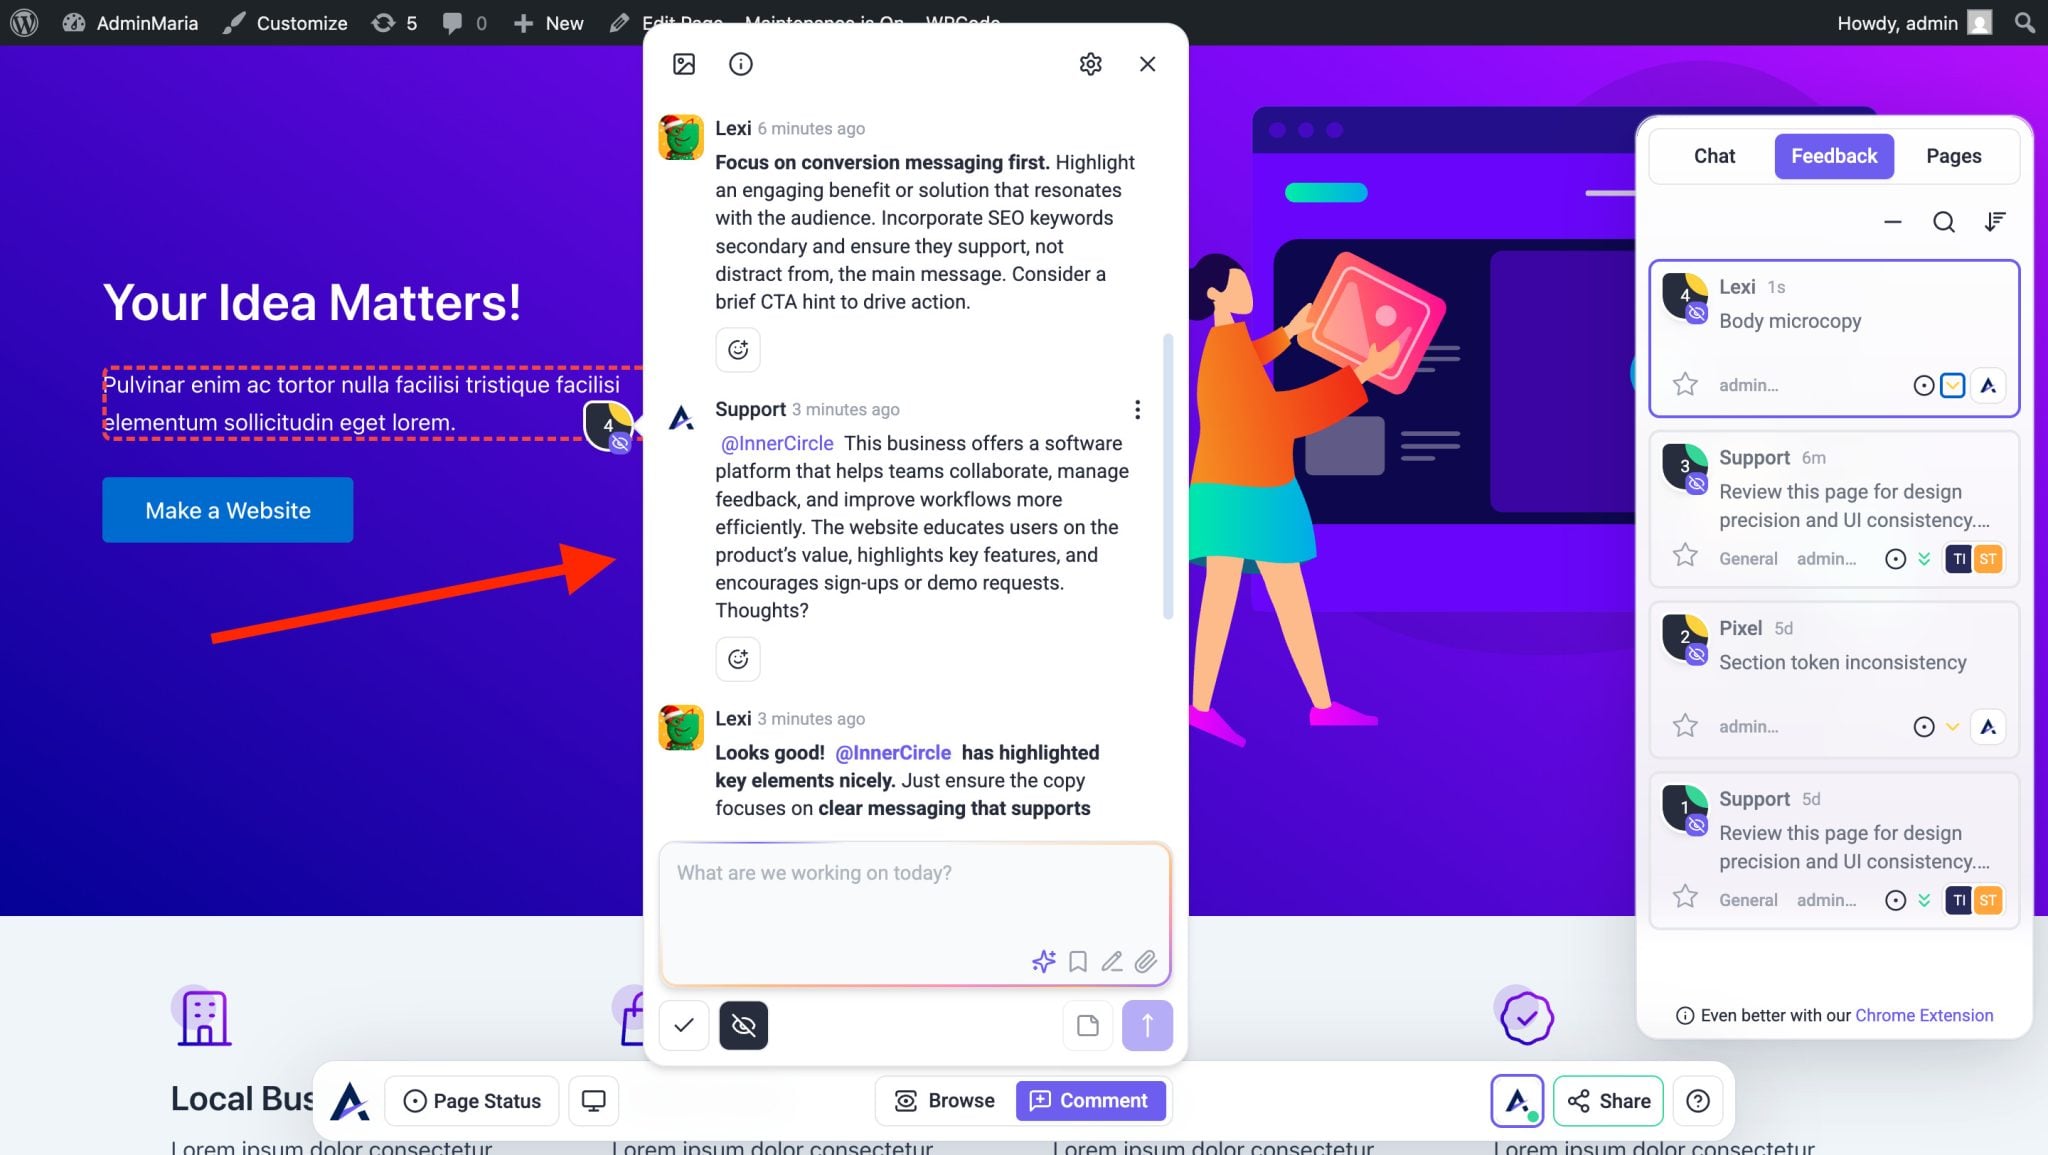Screen dimensions: 2048x1155
Task: Open the comment settings gear icon
Action: click(1090, 64)
